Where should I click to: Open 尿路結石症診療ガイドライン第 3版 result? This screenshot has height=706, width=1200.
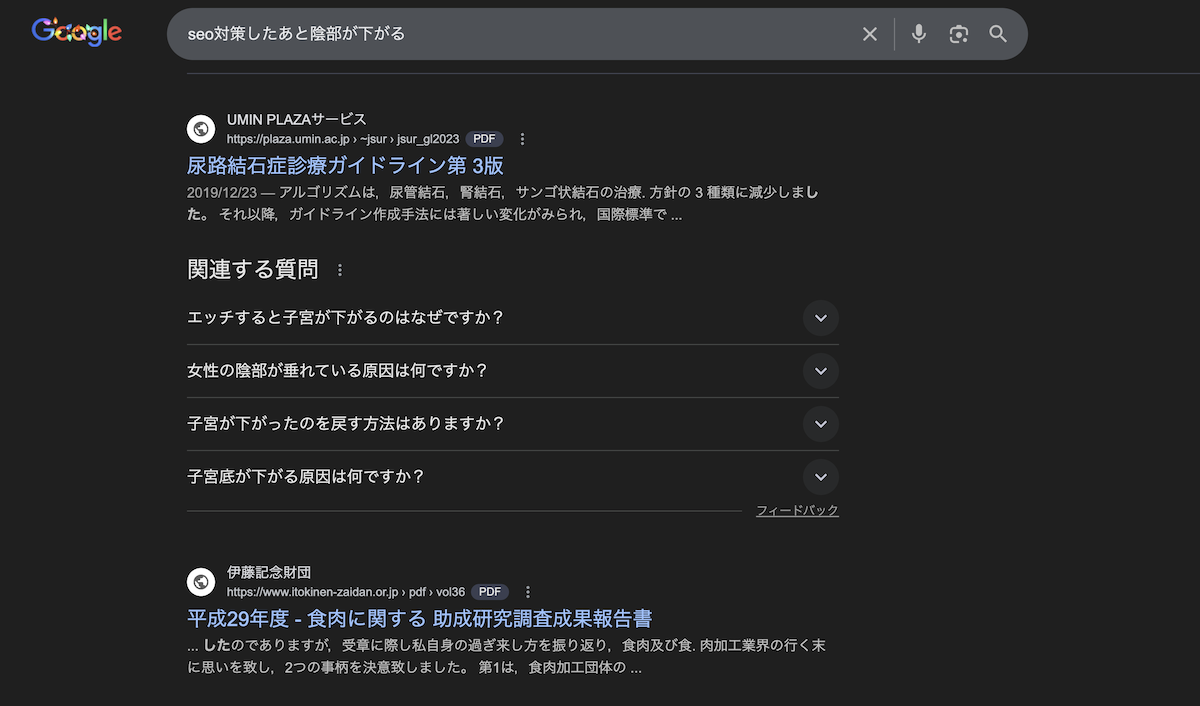(345, 166)
